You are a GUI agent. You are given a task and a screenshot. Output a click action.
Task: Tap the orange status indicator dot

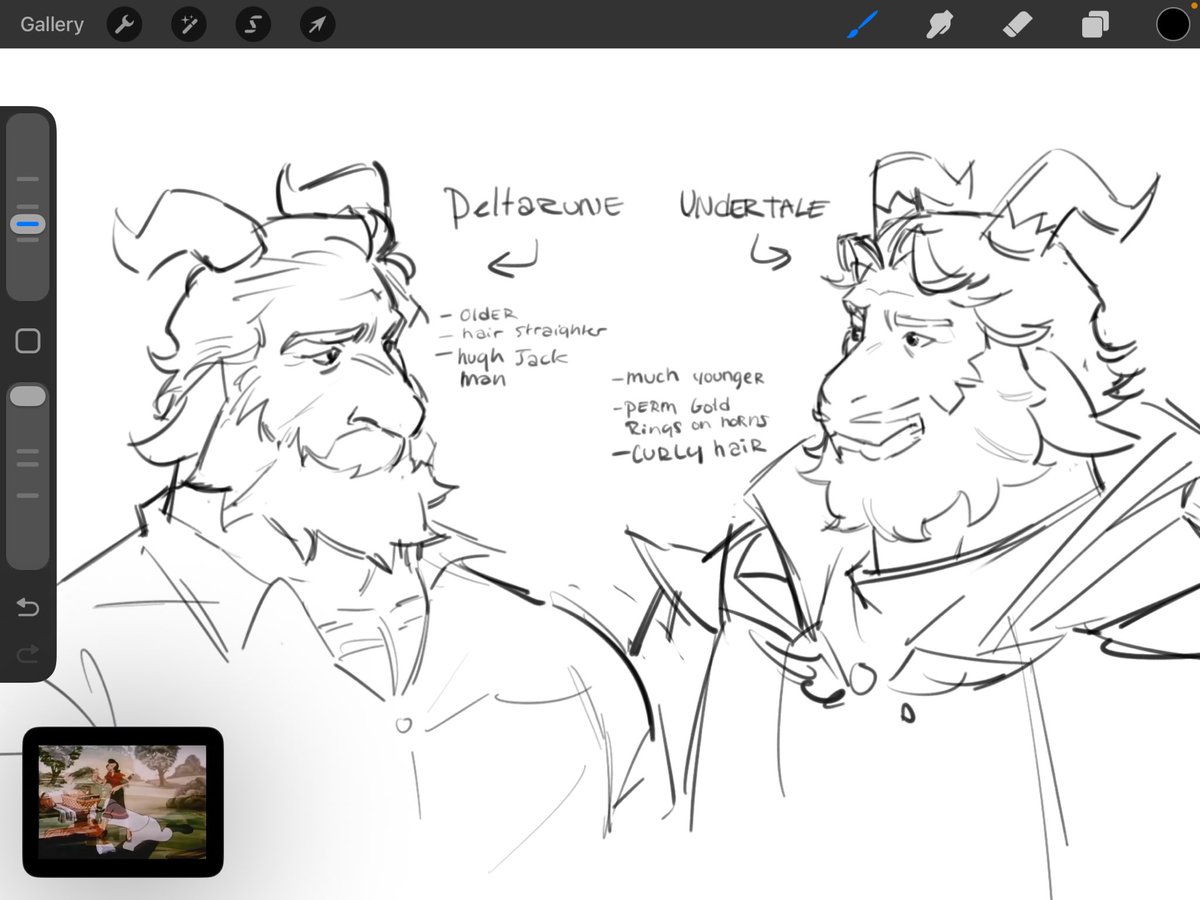click(1193, 5)
